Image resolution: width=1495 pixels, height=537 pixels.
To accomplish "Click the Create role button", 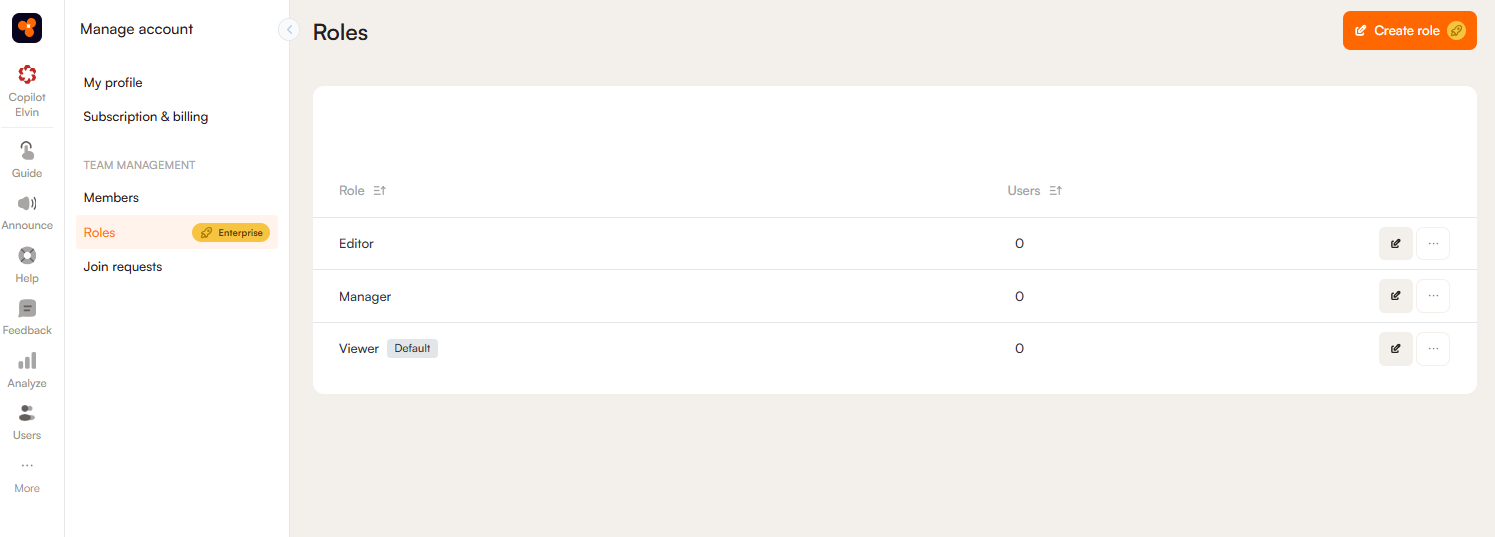I will [x=1409, y=31].
